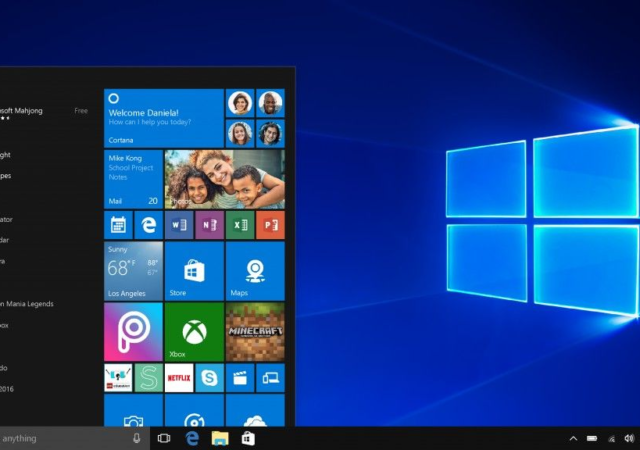The height and width of the screenshot is (450, 640).
Task: Click the microphone icon in search box
Action: (x=137, y=438)
